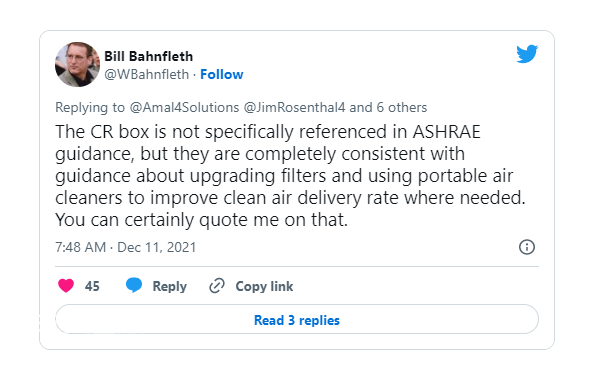Screen dimensions: 595x365
Task: Open Bill Bahnfleth's profile picture
Action: click(77, 65)
